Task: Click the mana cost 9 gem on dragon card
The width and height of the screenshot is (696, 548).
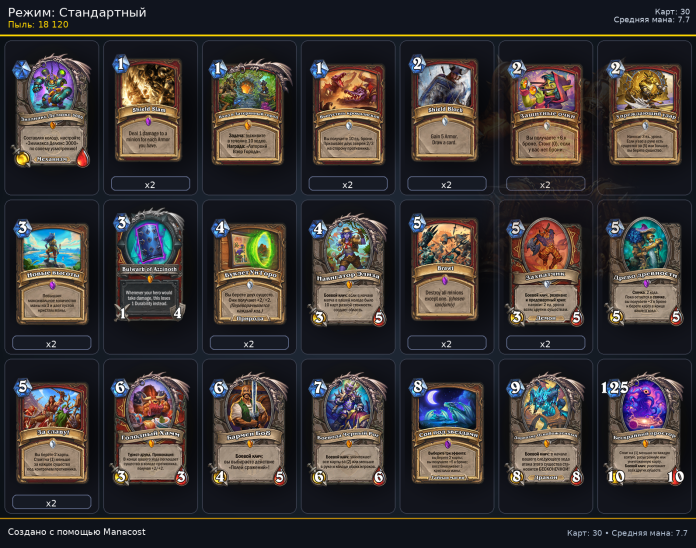Action: pos(516,388)
